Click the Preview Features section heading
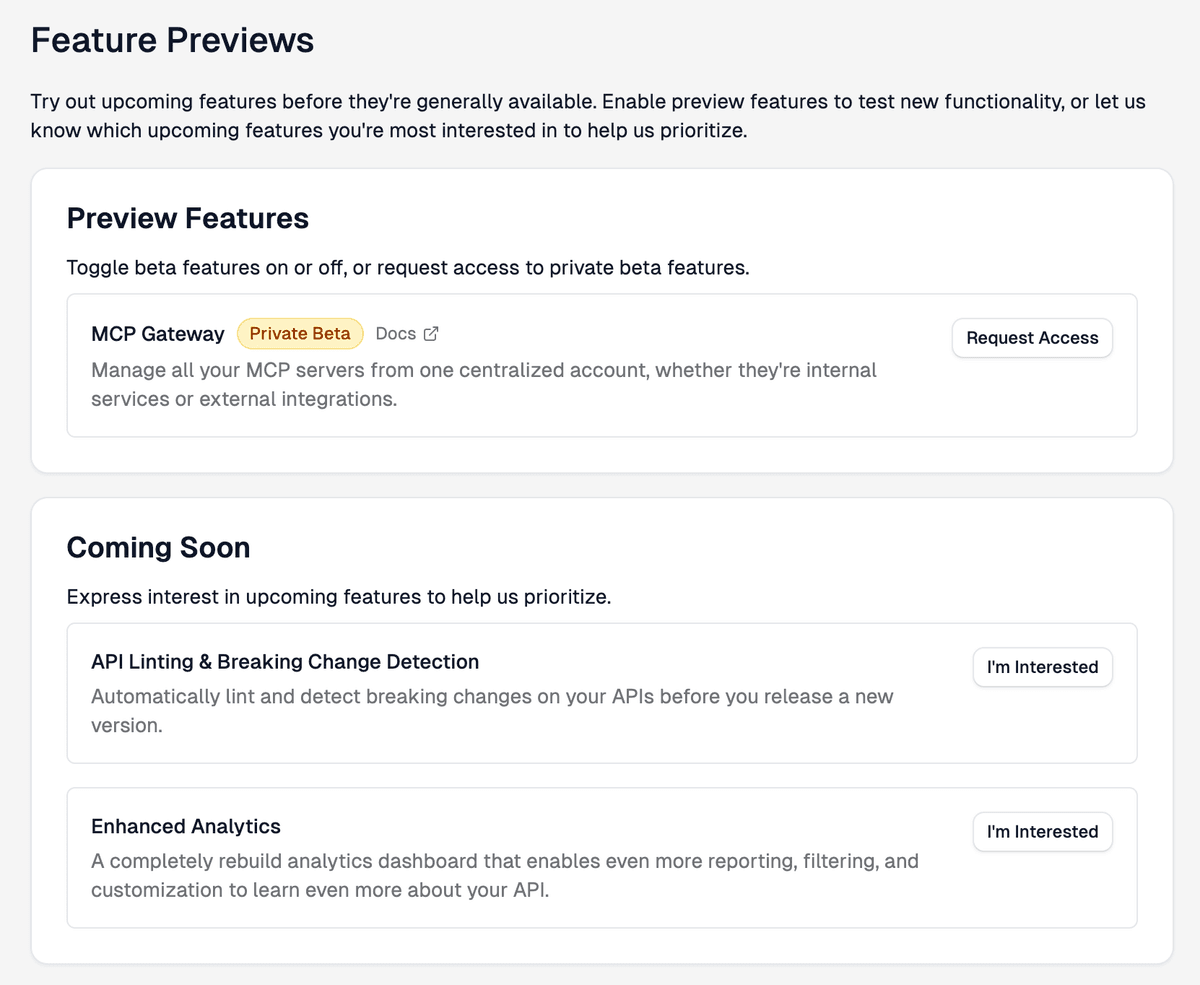1200x985 pixels. 187,218
